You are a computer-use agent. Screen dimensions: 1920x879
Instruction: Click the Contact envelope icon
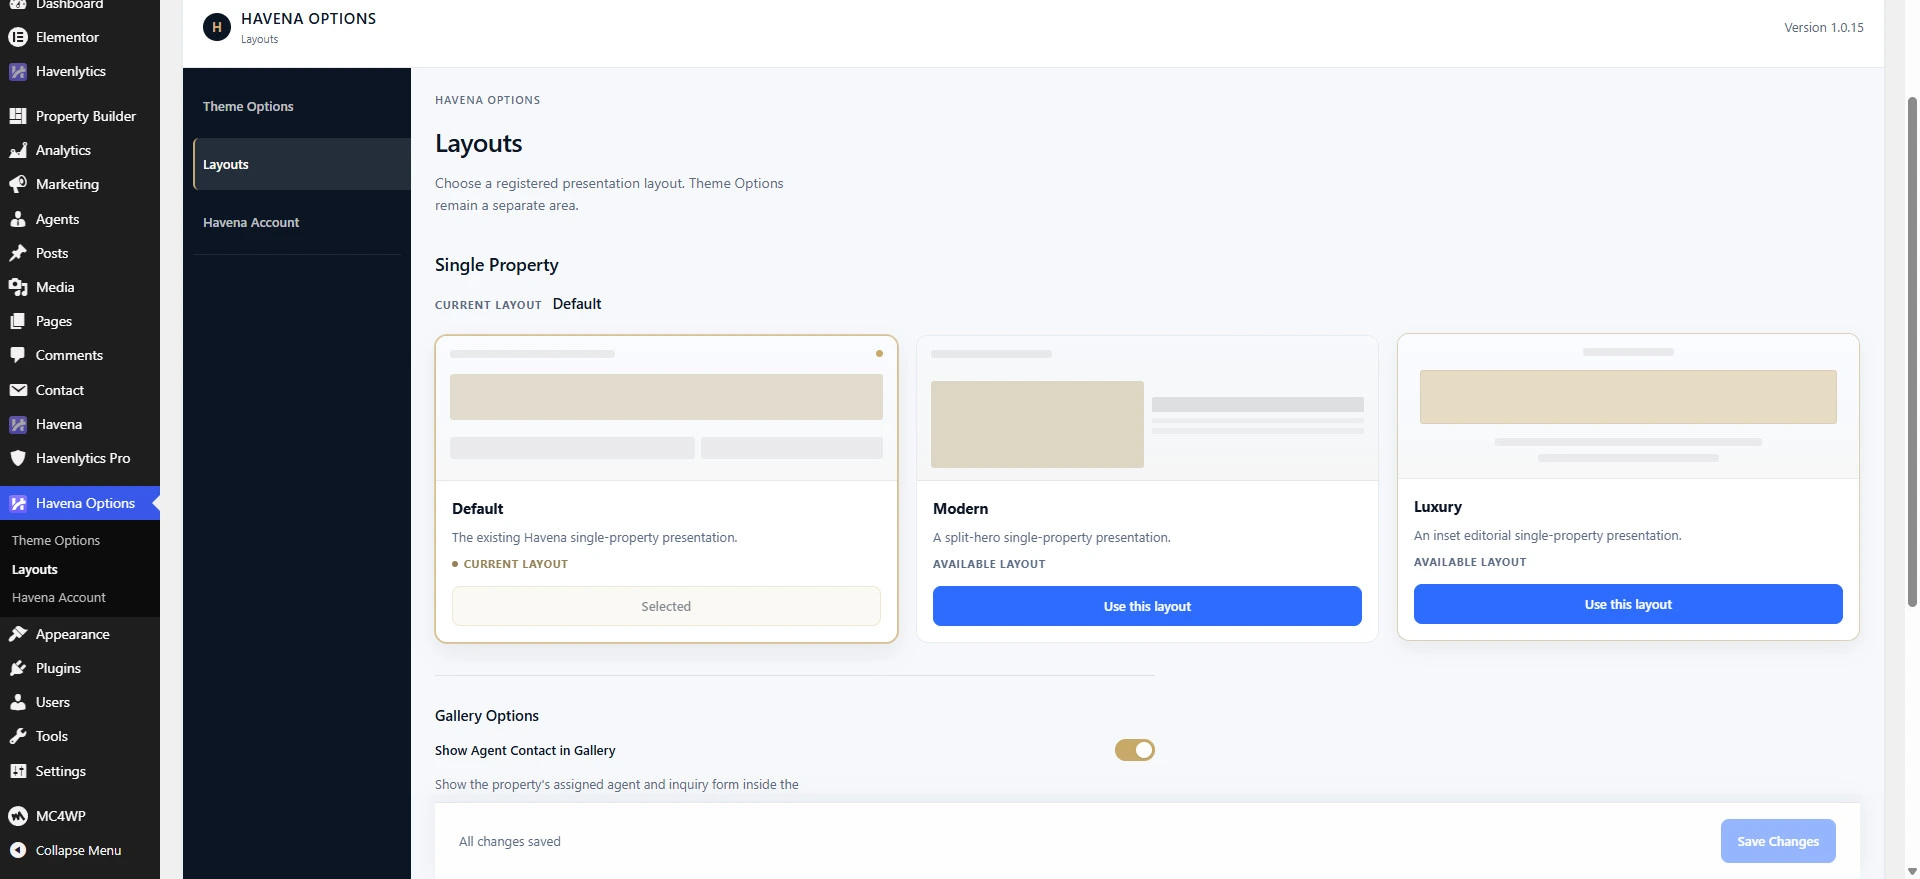tap(18, 390)
